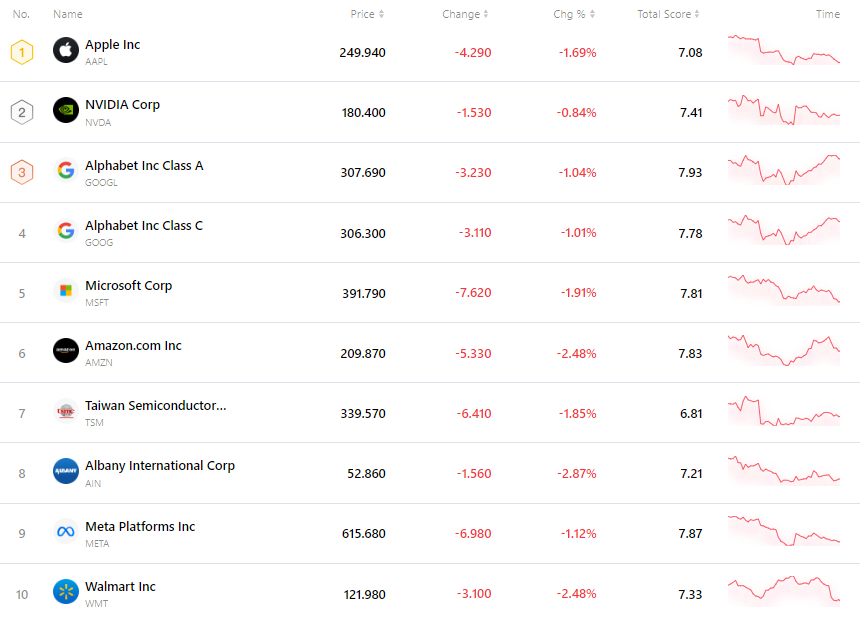Click the Time column header

click(827, 14)
